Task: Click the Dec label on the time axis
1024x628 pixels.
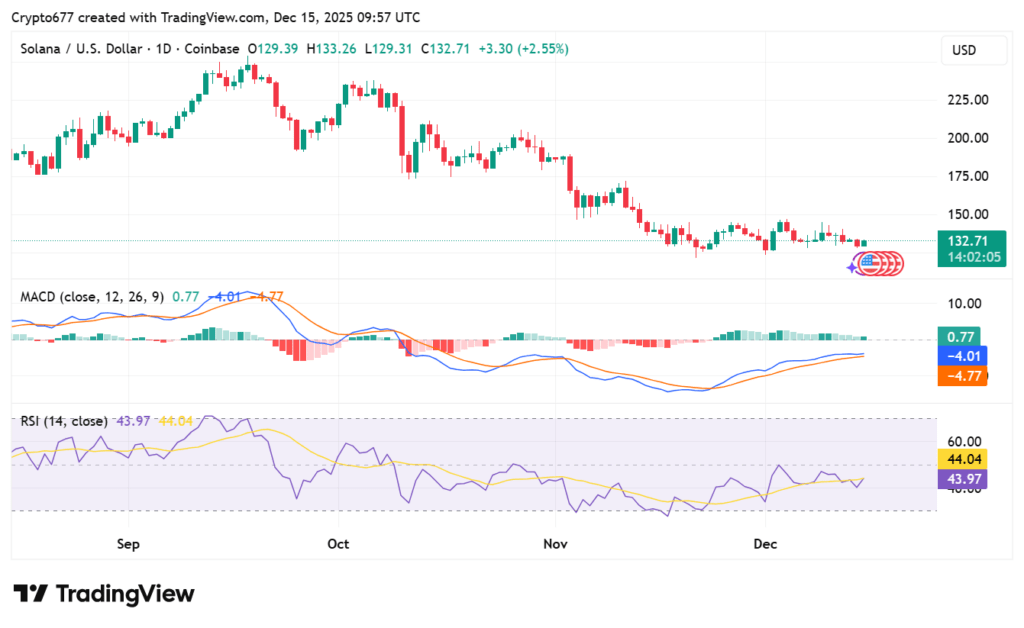Action: point(765,544)
